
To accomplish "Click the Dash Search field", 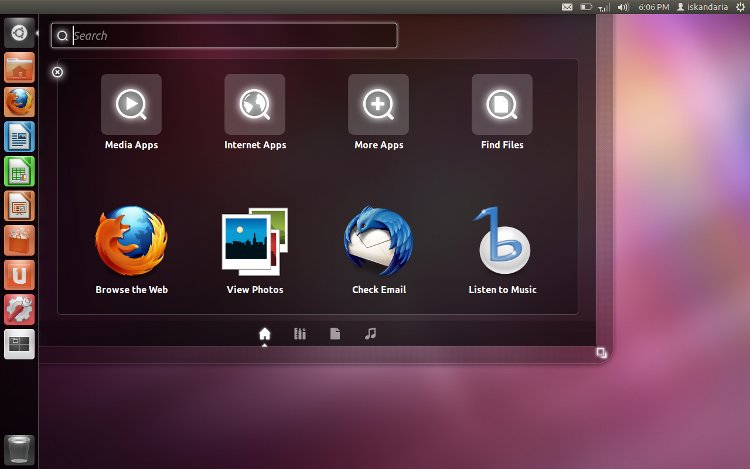I will point(224,35).
